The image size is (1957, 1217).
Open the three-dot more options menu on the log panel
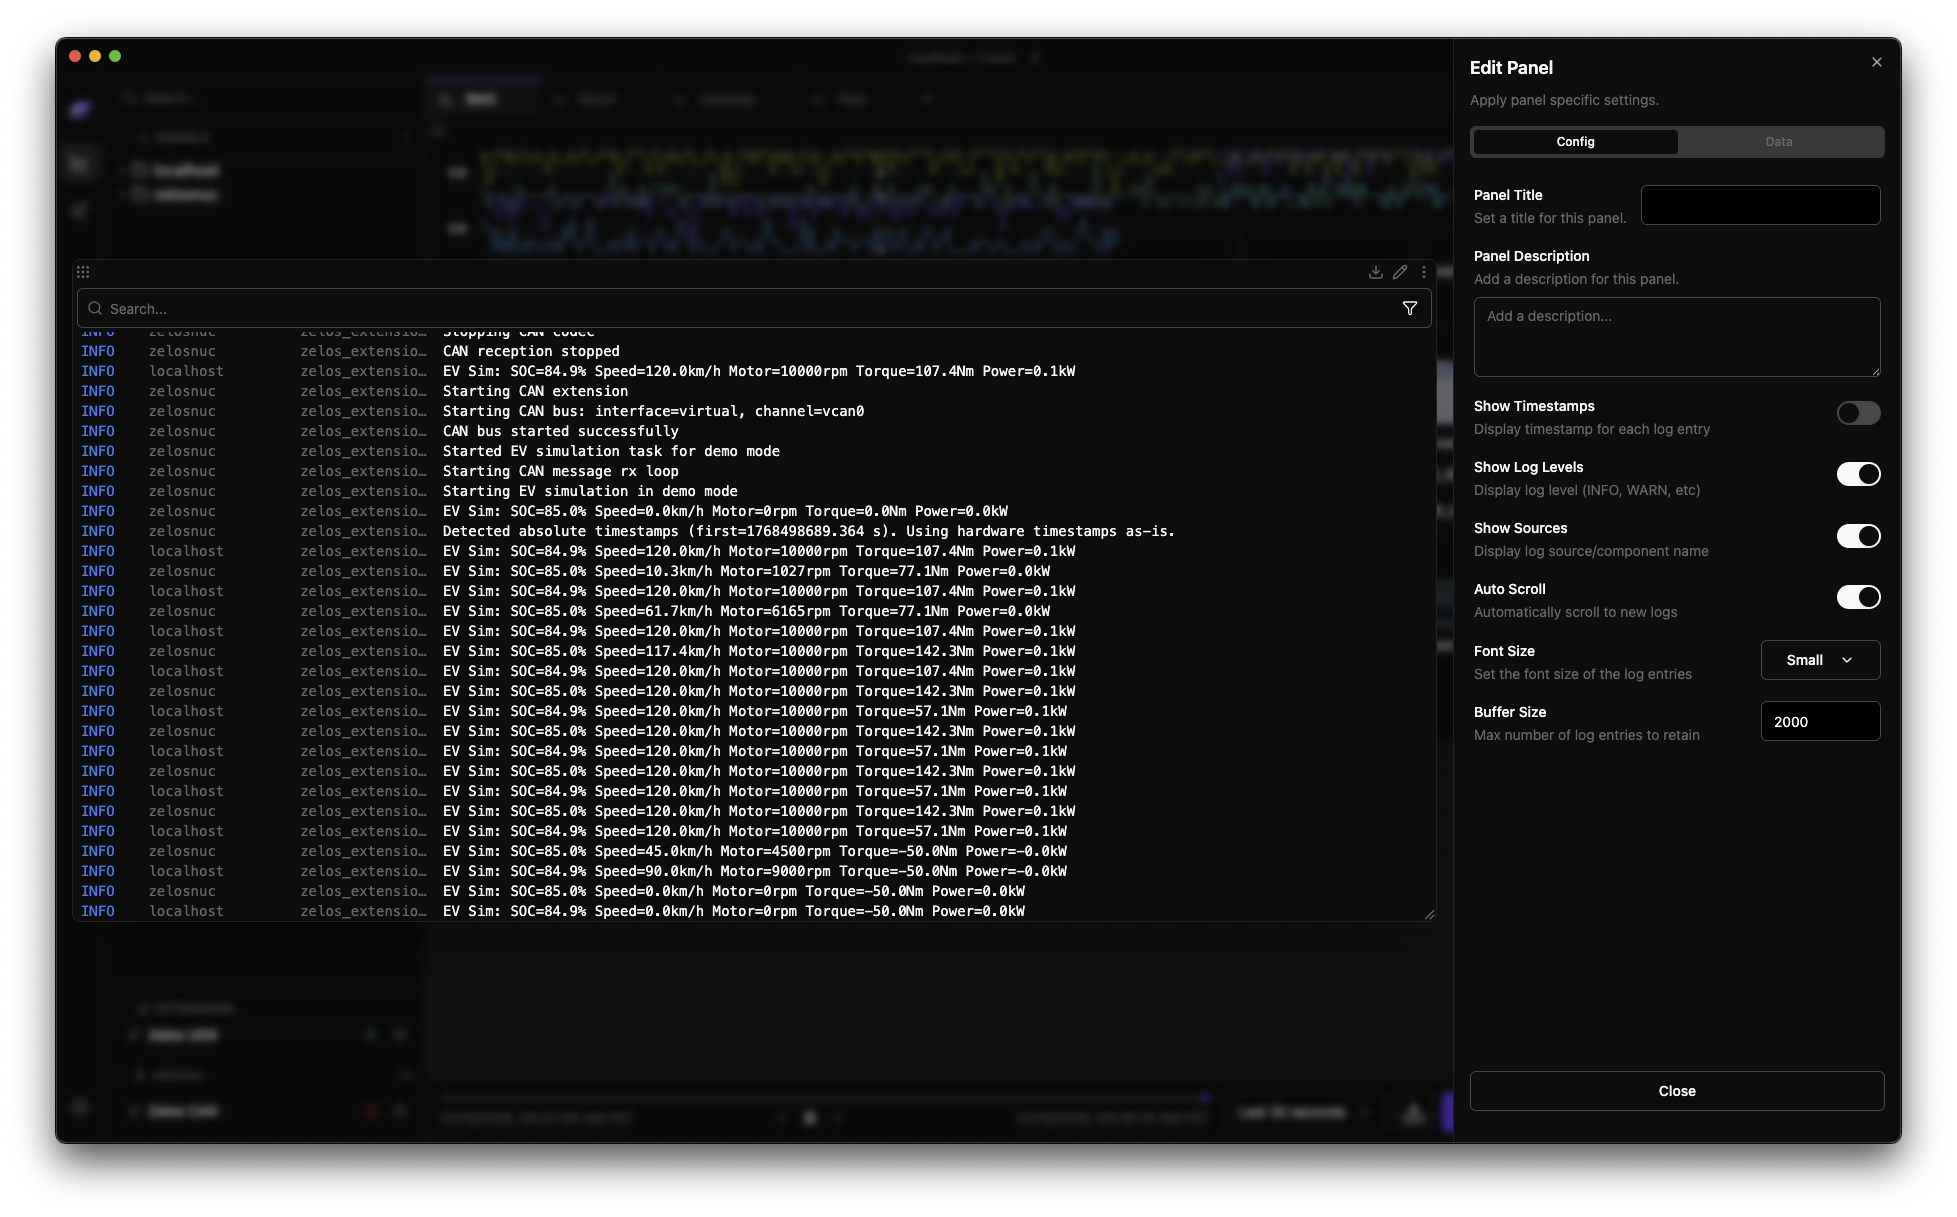tap(1424, 272)
